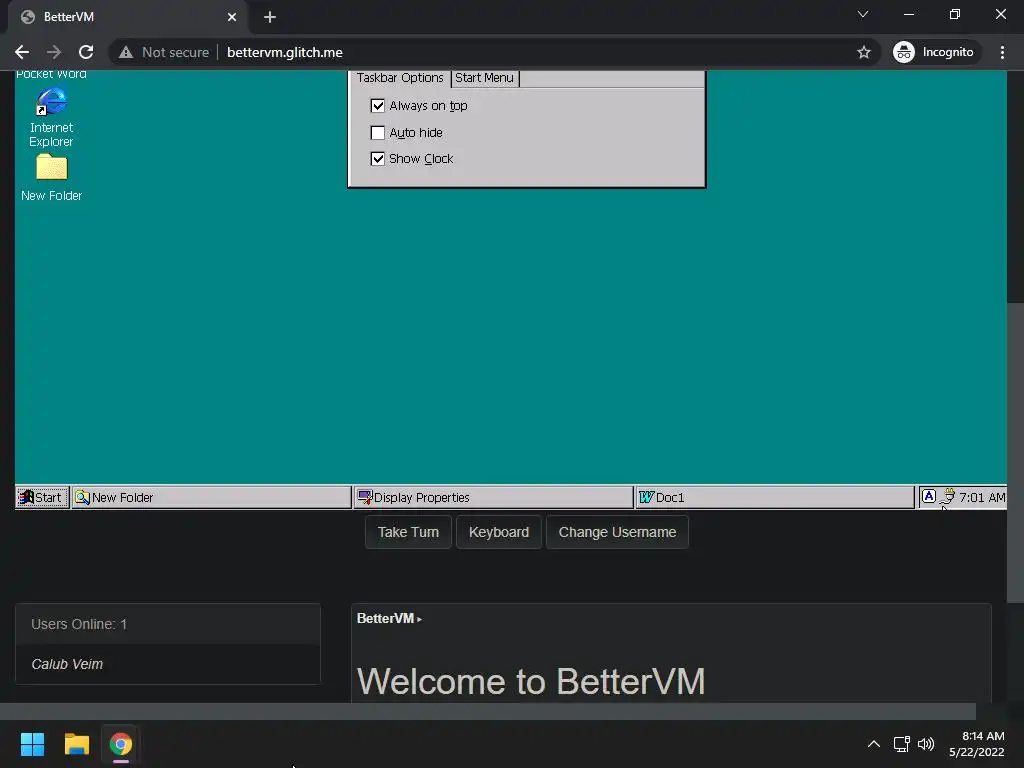Click the host network tray icon
The width and height of the screenshot is (1024, 768).
[902, 744]
